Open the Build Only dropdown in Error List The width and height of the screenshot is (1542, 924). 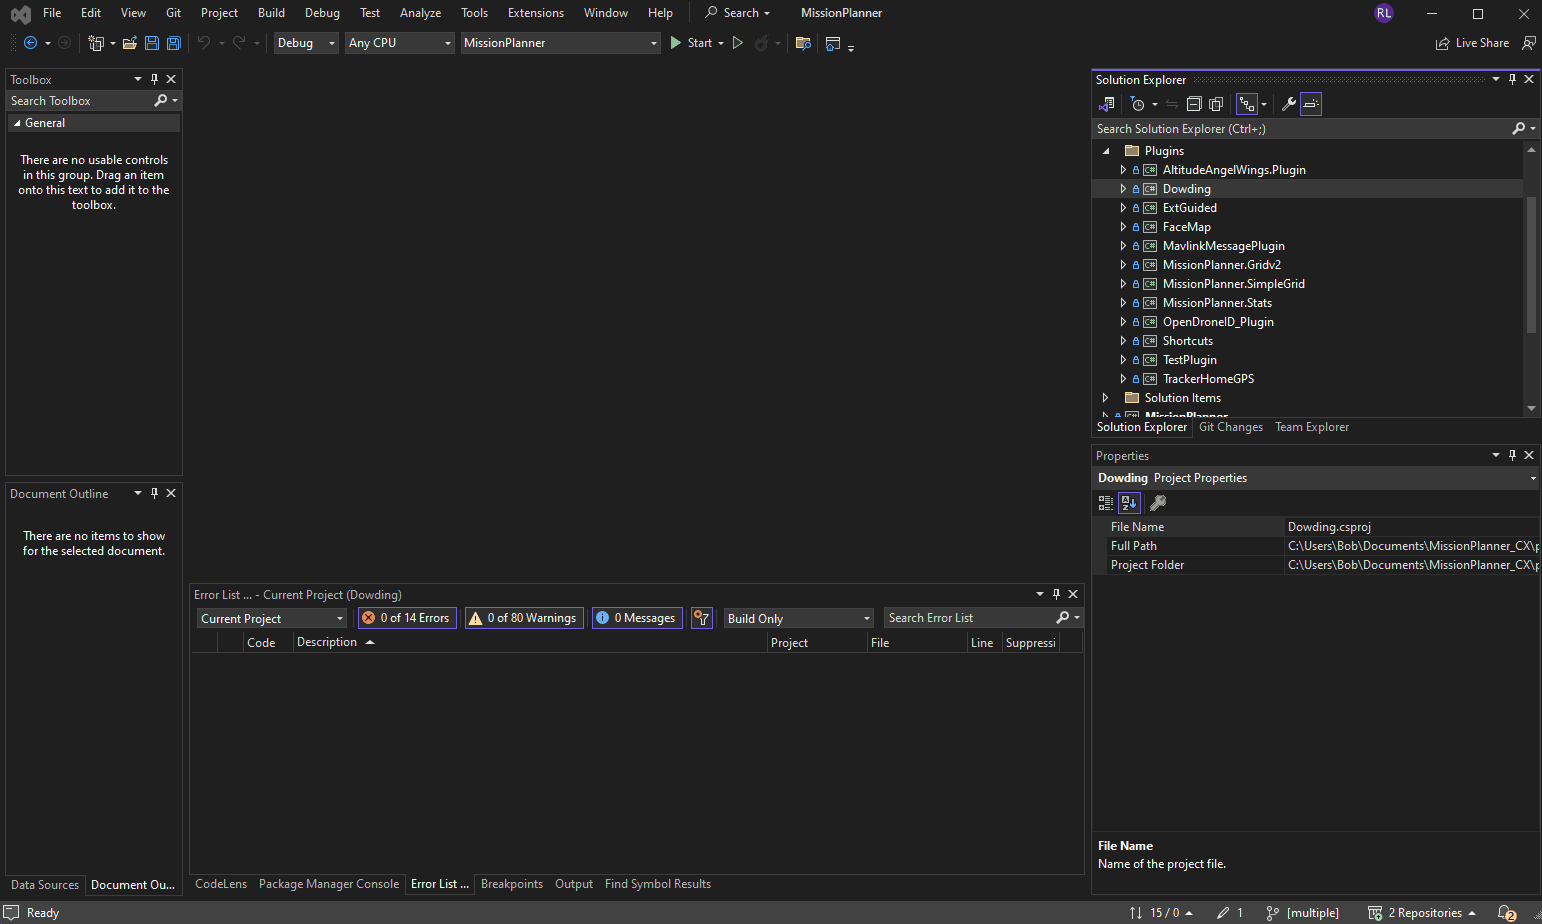(x=798, y=619)
